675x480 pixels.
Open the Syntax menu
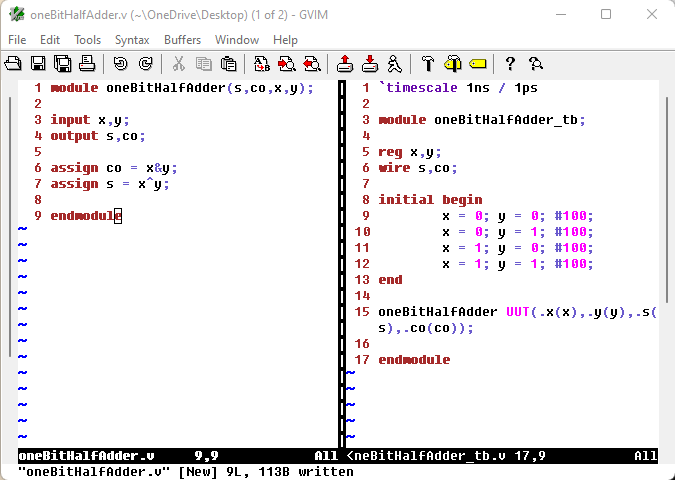tap(132, 40)
